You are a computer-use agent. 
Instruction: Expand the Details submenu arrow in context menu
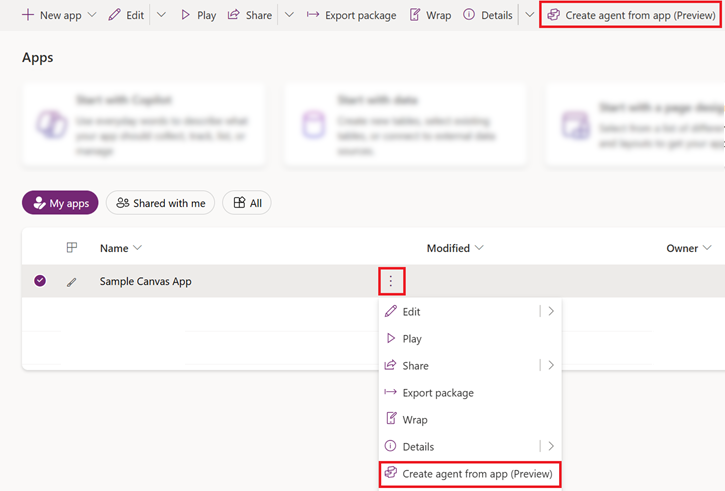pos(551,446)
